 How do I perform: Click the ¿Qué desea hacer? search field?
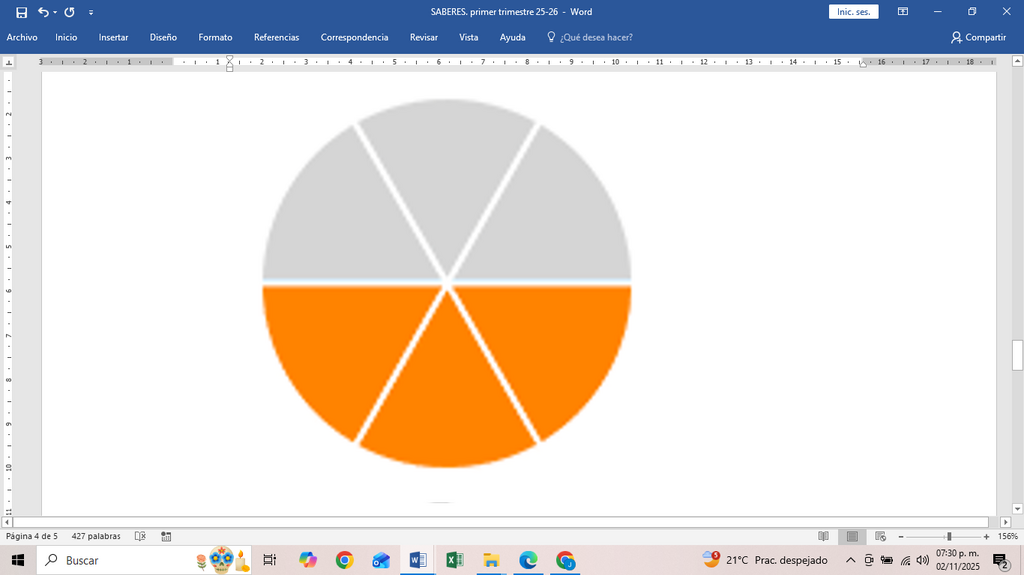[590, 37]
